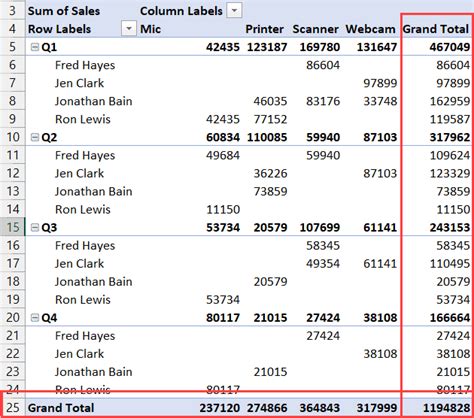
Task: Select the Sum of Sales cell
Action: (64, 11)
